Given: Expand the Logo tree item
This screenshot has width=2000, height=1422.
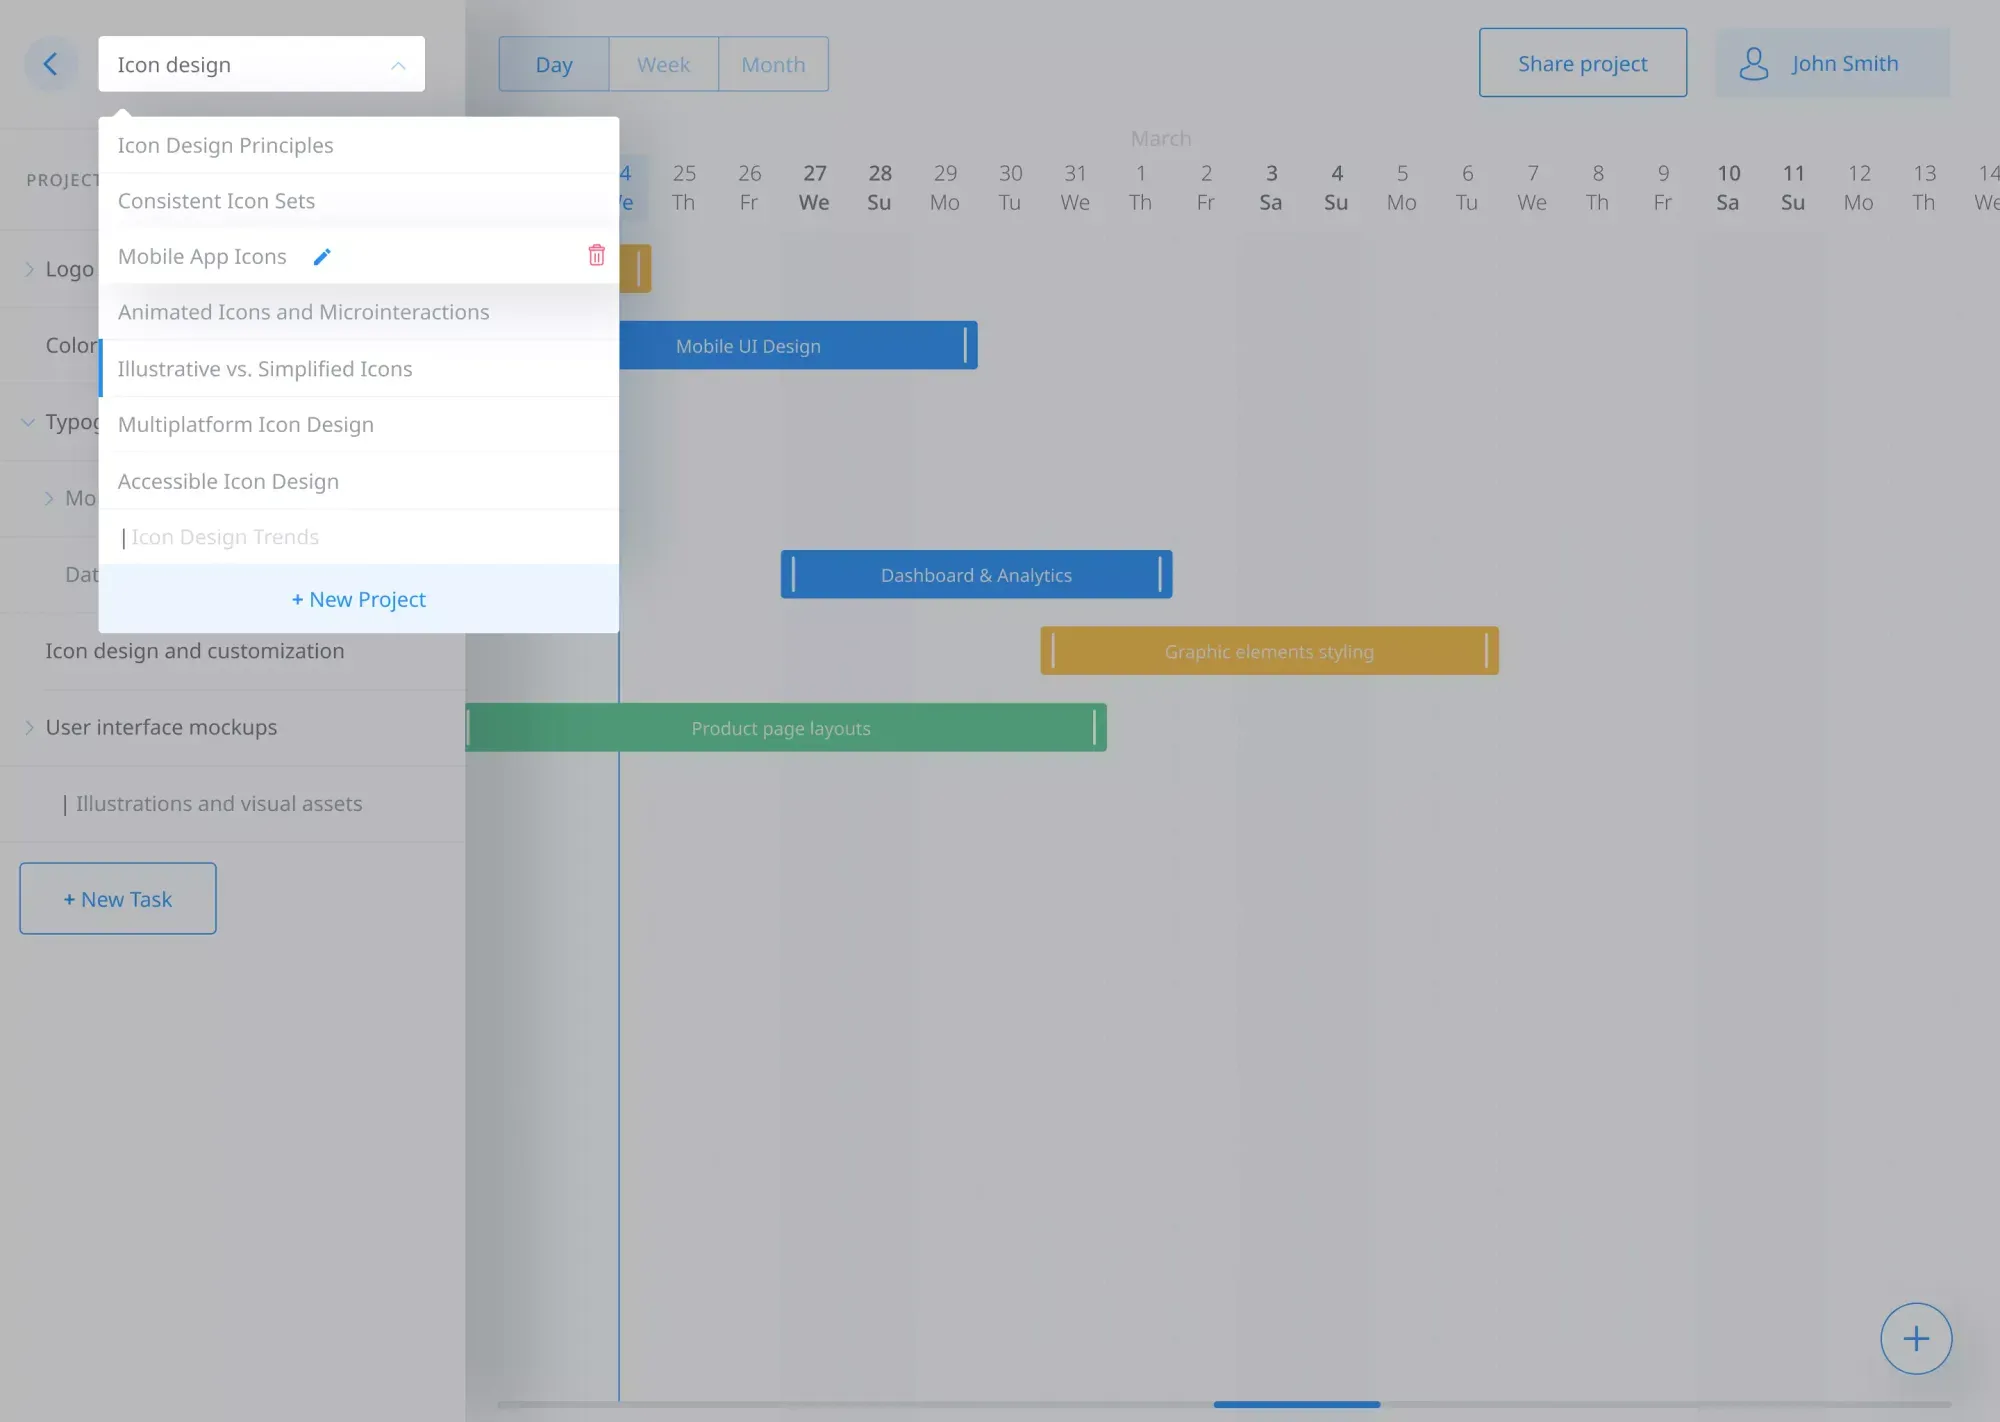Looking at the screenshot, I should (x=28, y=268).
